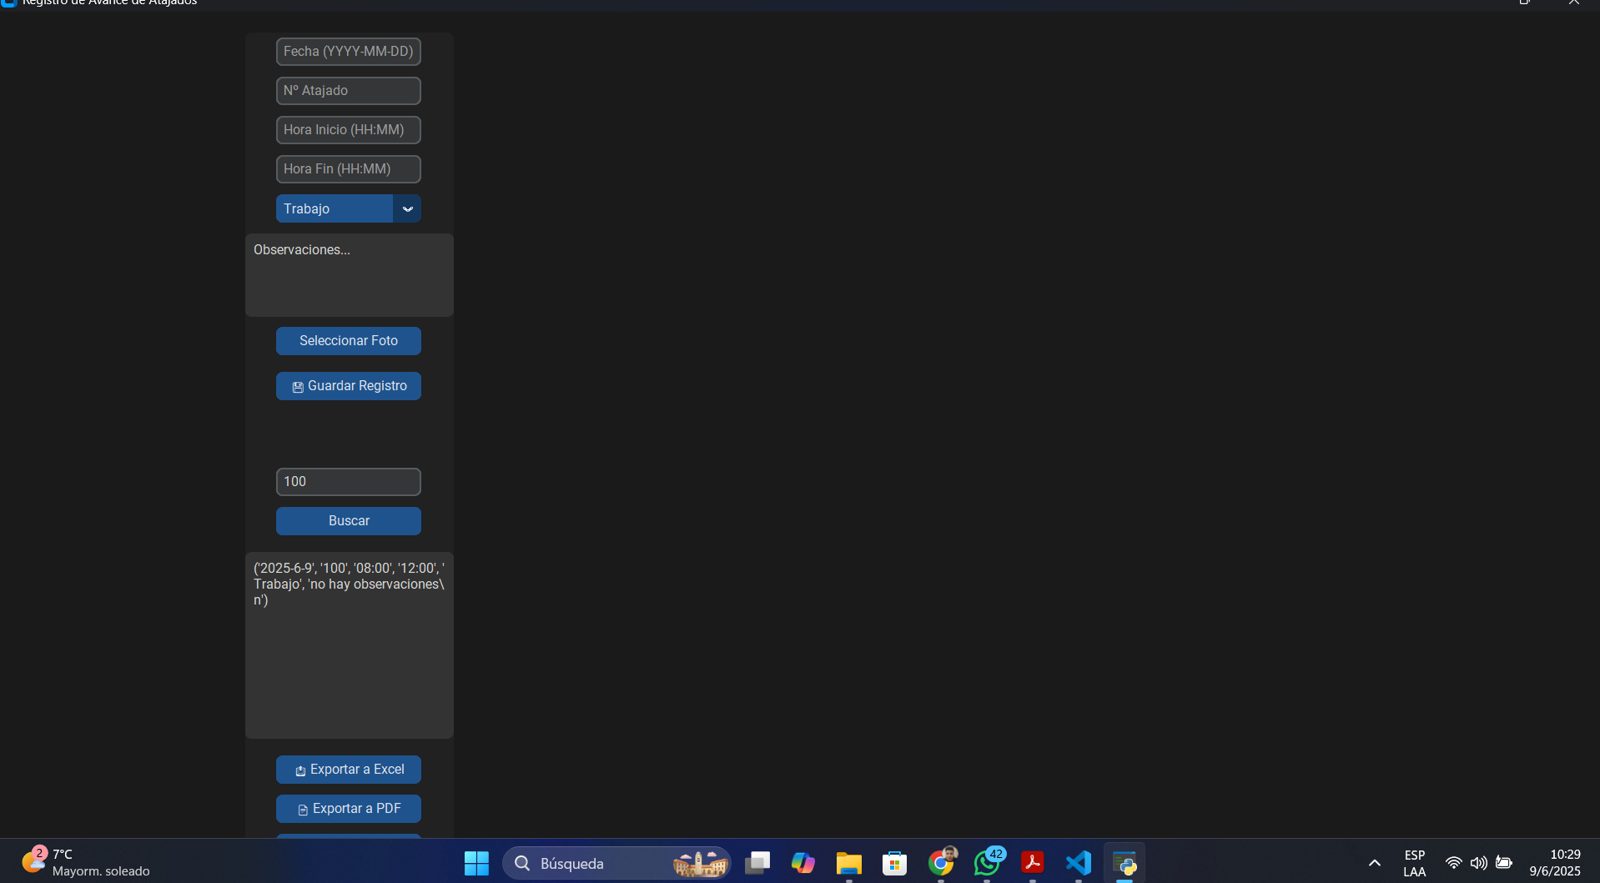1600x883 pixels.
Task: Click the Windows Start button
Action: 477,863
